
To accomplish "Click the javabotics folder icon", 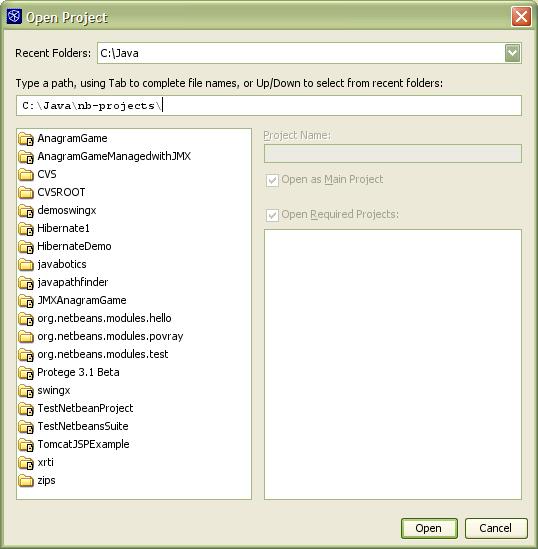I will tap(26, 265).
